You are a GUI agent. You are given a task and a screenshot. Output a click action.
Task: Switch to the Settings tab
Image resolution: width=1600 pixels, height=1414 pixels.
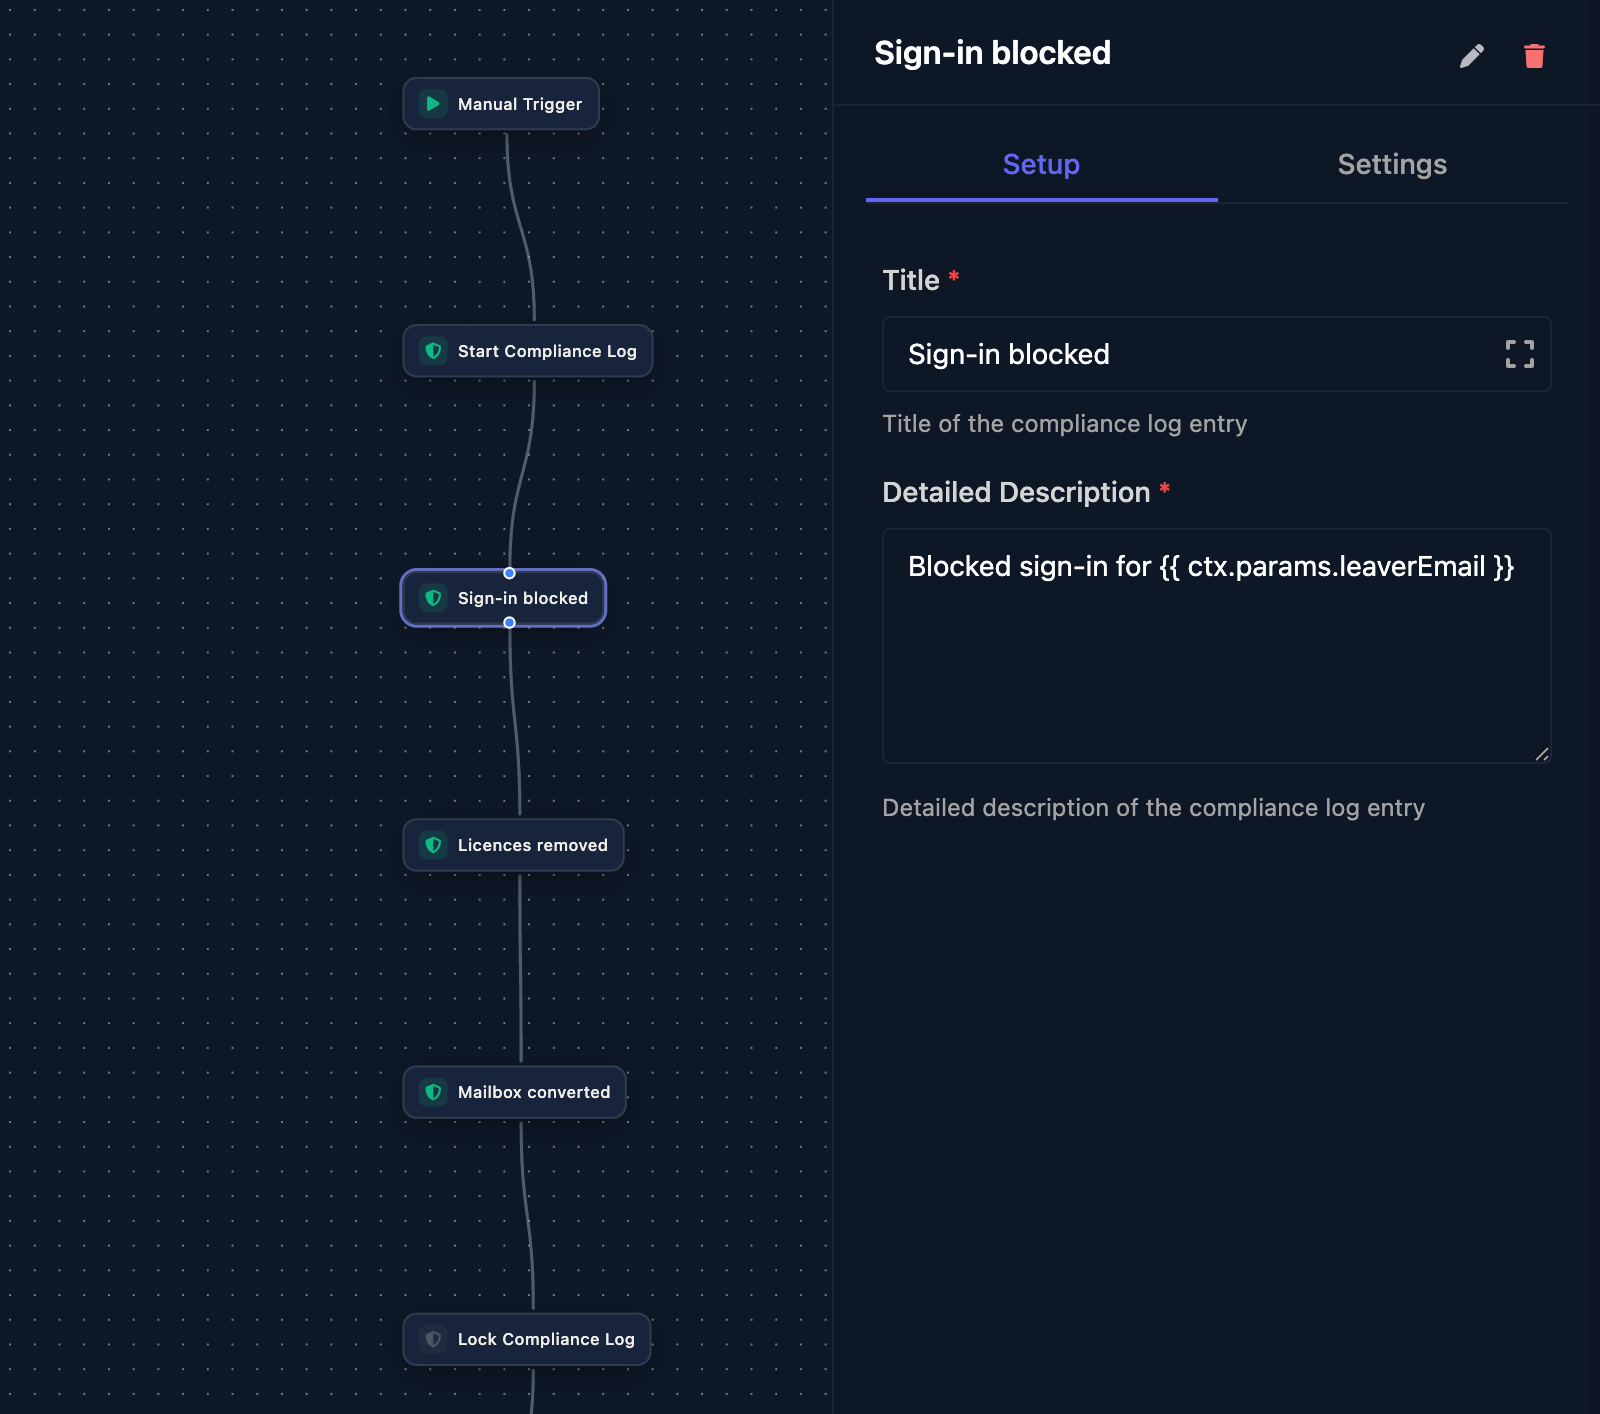1392,165
